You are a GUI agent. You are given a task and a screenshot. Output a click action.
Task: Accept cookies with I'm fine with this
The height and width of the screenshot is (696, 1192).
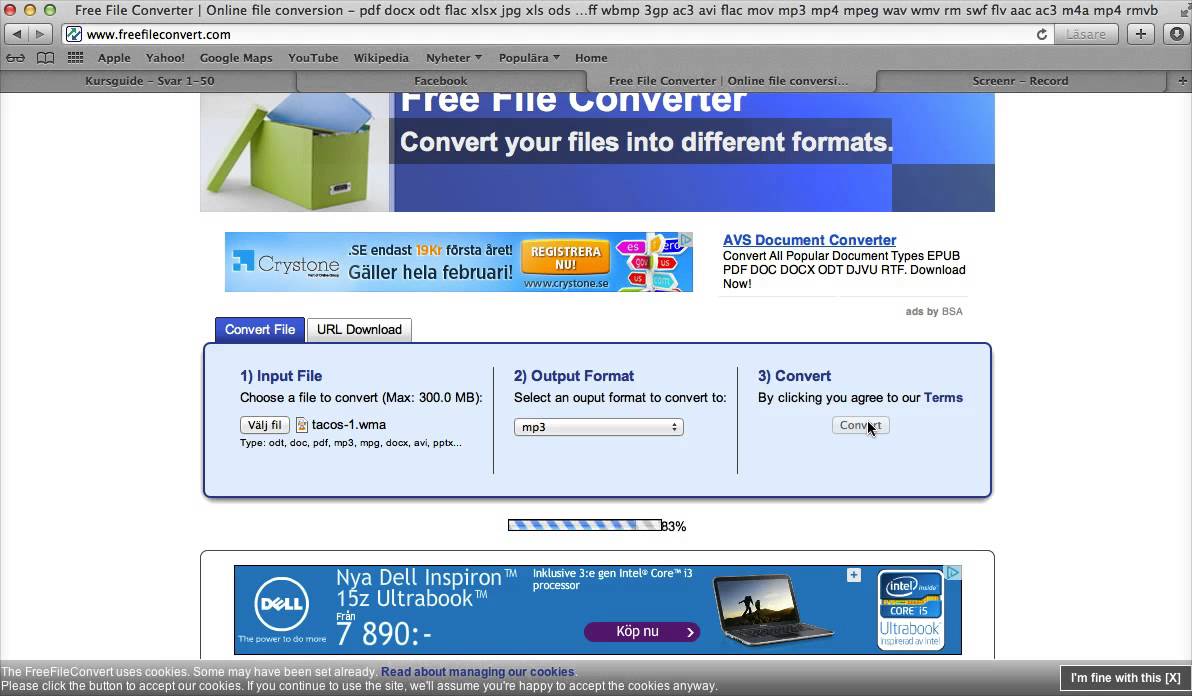click(1125, 678)
